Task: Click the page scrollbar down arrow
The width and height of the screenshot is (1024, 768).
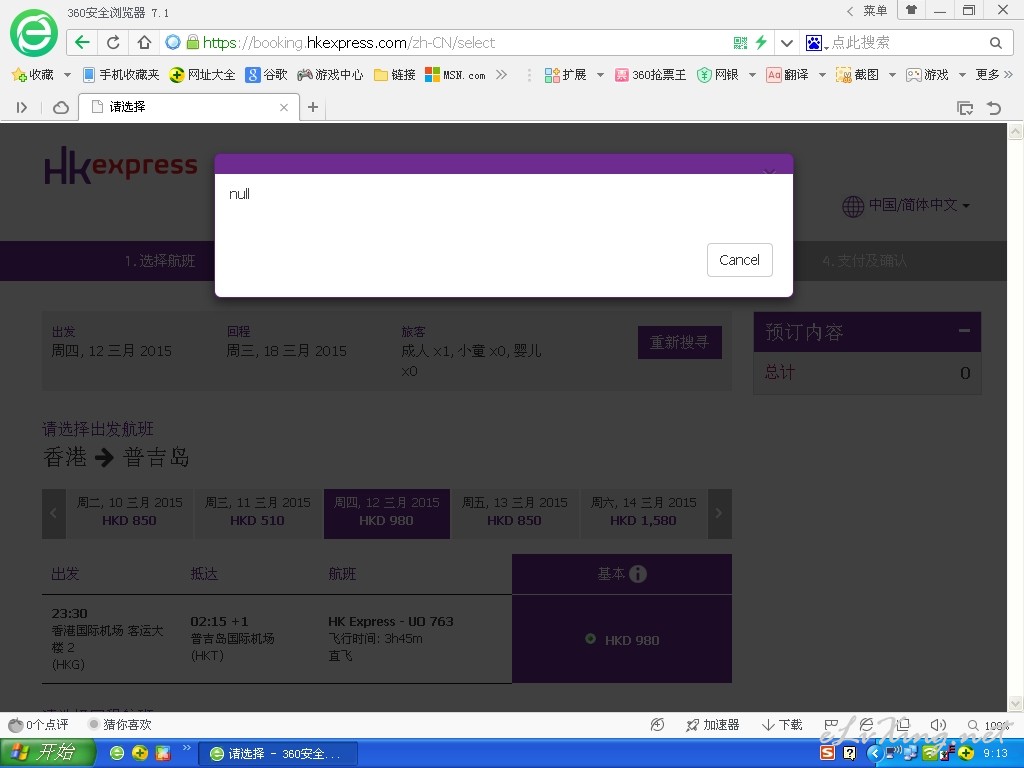Action: point(1016,703)
